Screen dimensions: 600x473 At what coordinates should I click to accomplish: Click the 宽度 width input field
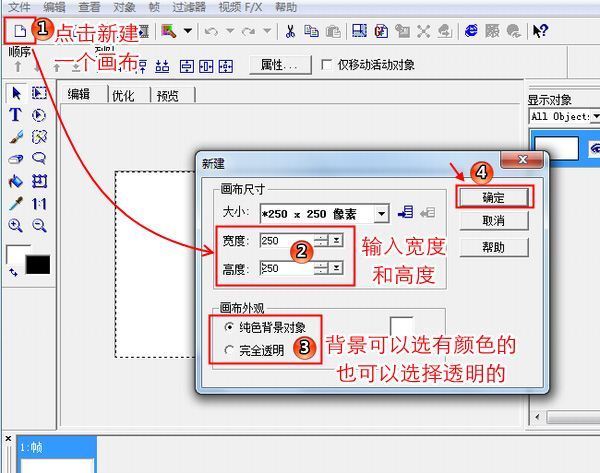(x=287, y=240)
